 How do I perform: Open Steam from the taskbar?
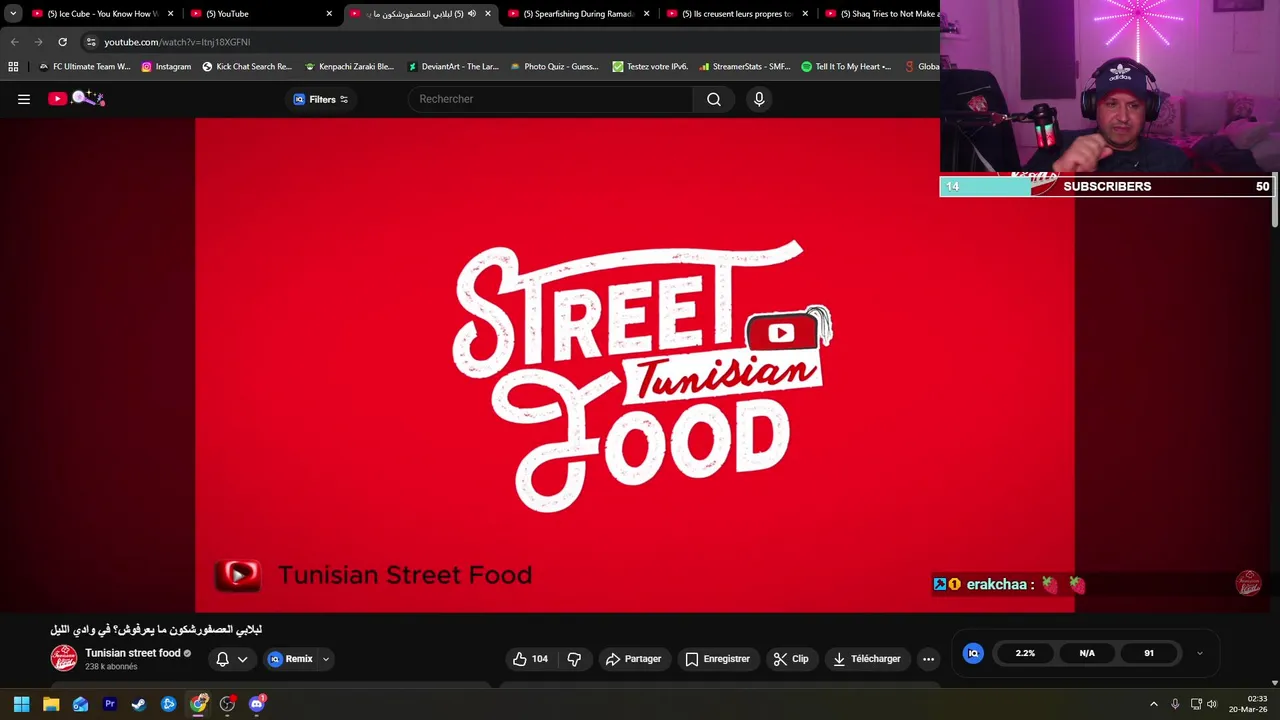[x=139, y=704]
